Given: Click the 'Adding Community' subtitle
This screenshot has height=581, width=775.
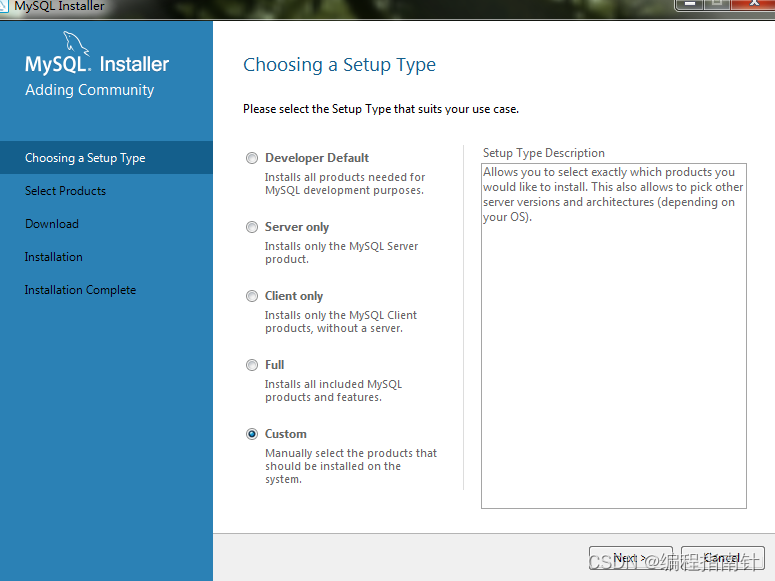Looking at the screenshot, I should (x=89, y=90).
